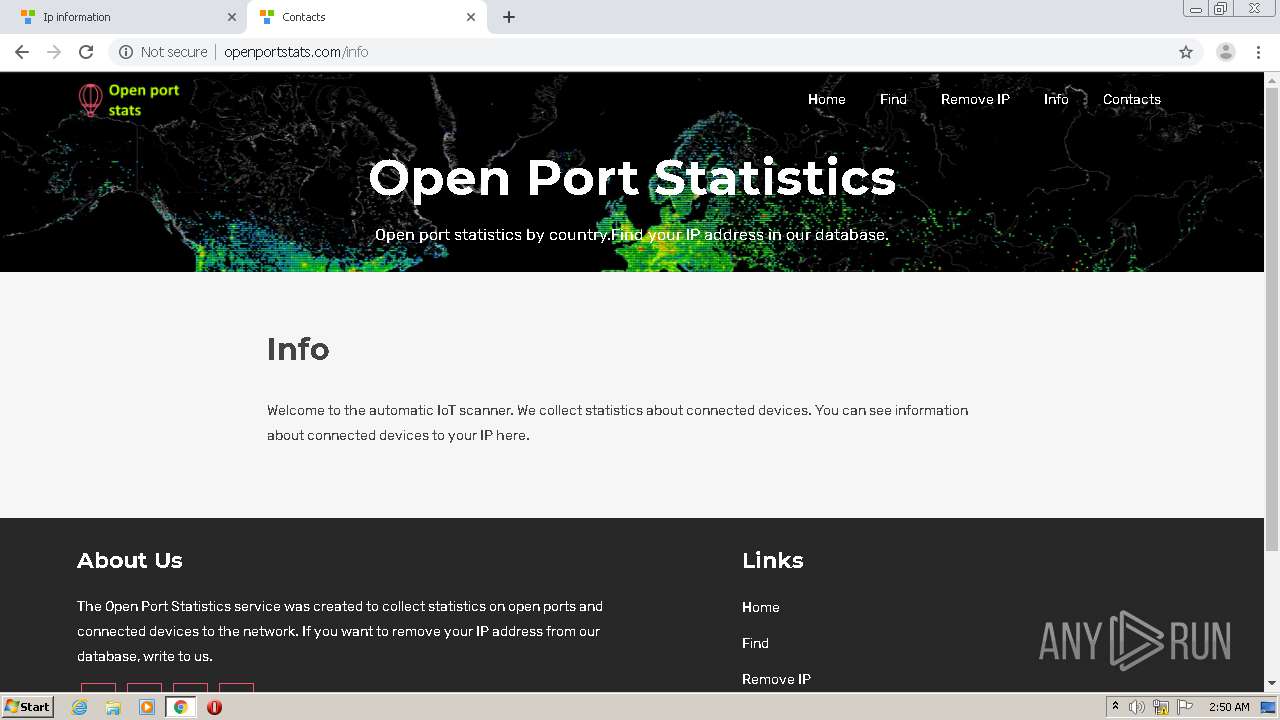The image size is (1280, 720).
Task: Click the Home link in footer Links
Action: pos(761,607)
